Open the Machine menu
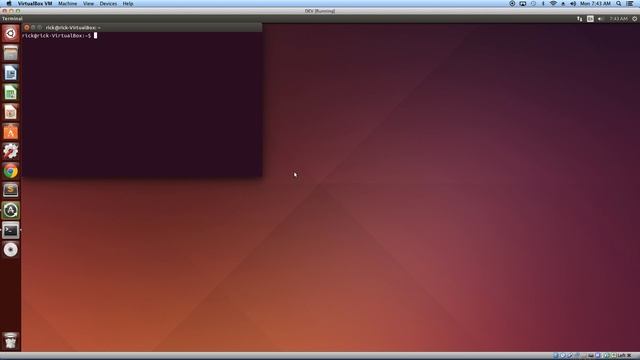640x360 pixels. 67,3
